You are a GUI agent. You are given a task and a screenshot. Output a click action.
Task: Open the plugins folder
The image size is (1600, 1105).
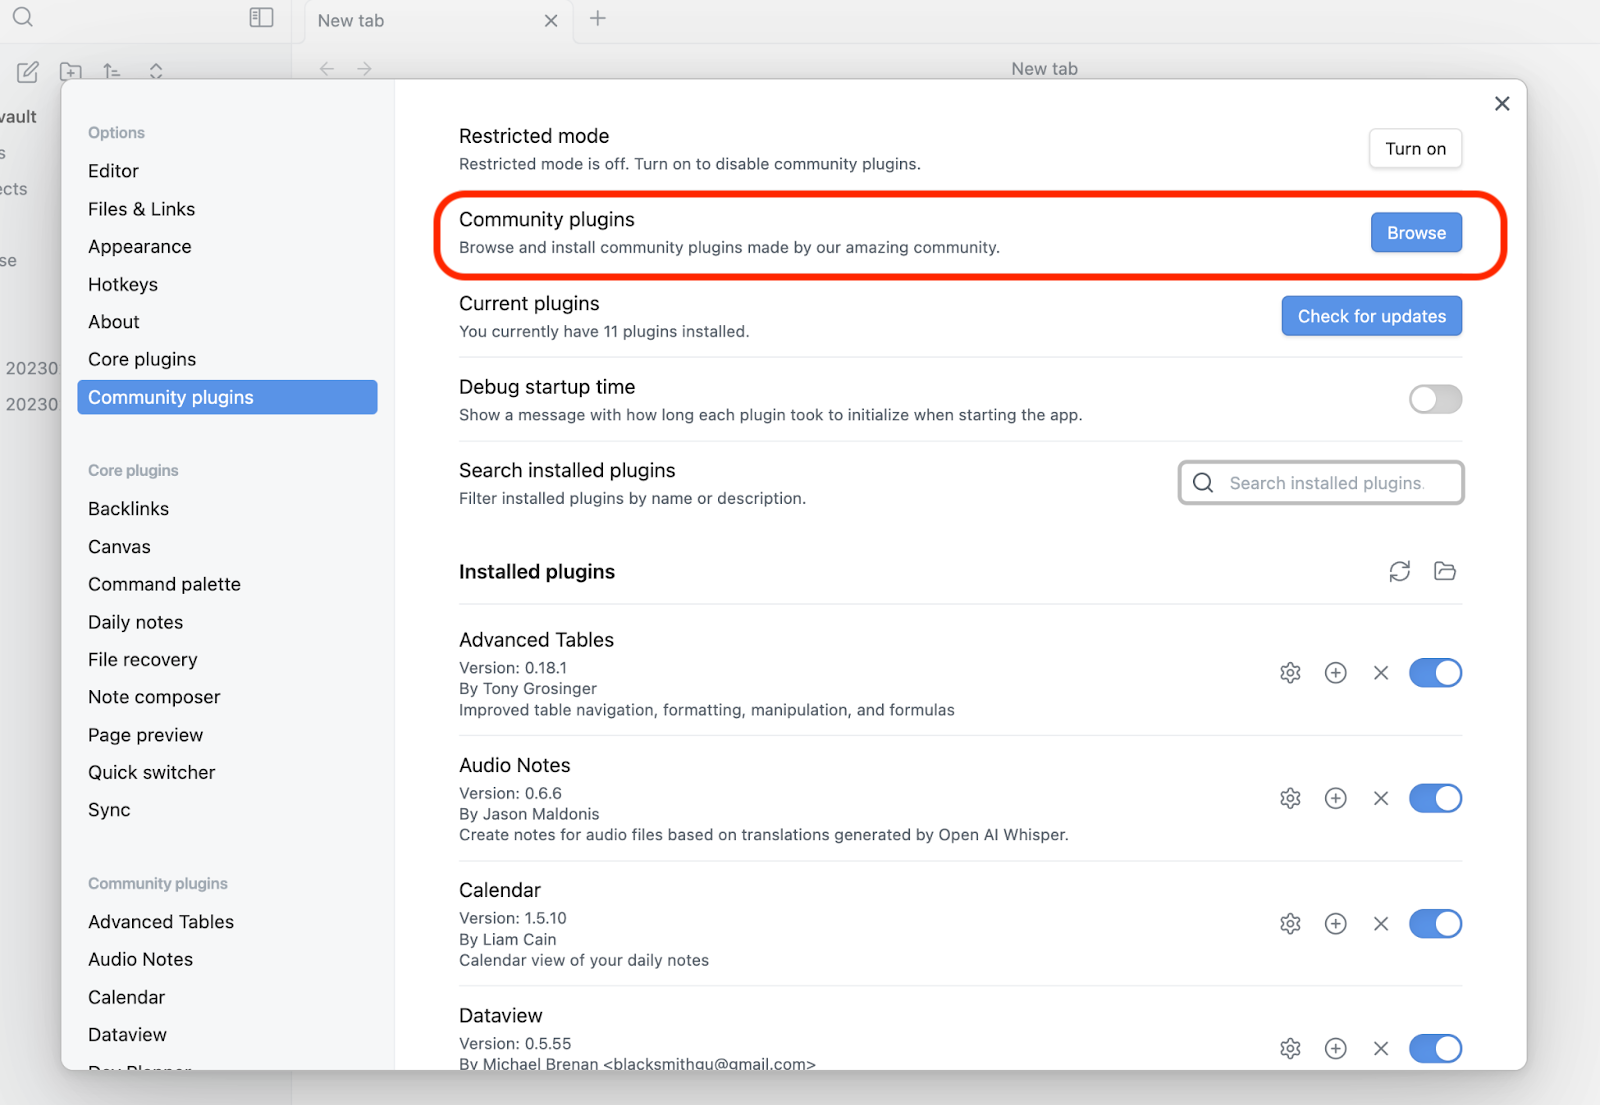pyautogui.click(x=1444, y=571)
